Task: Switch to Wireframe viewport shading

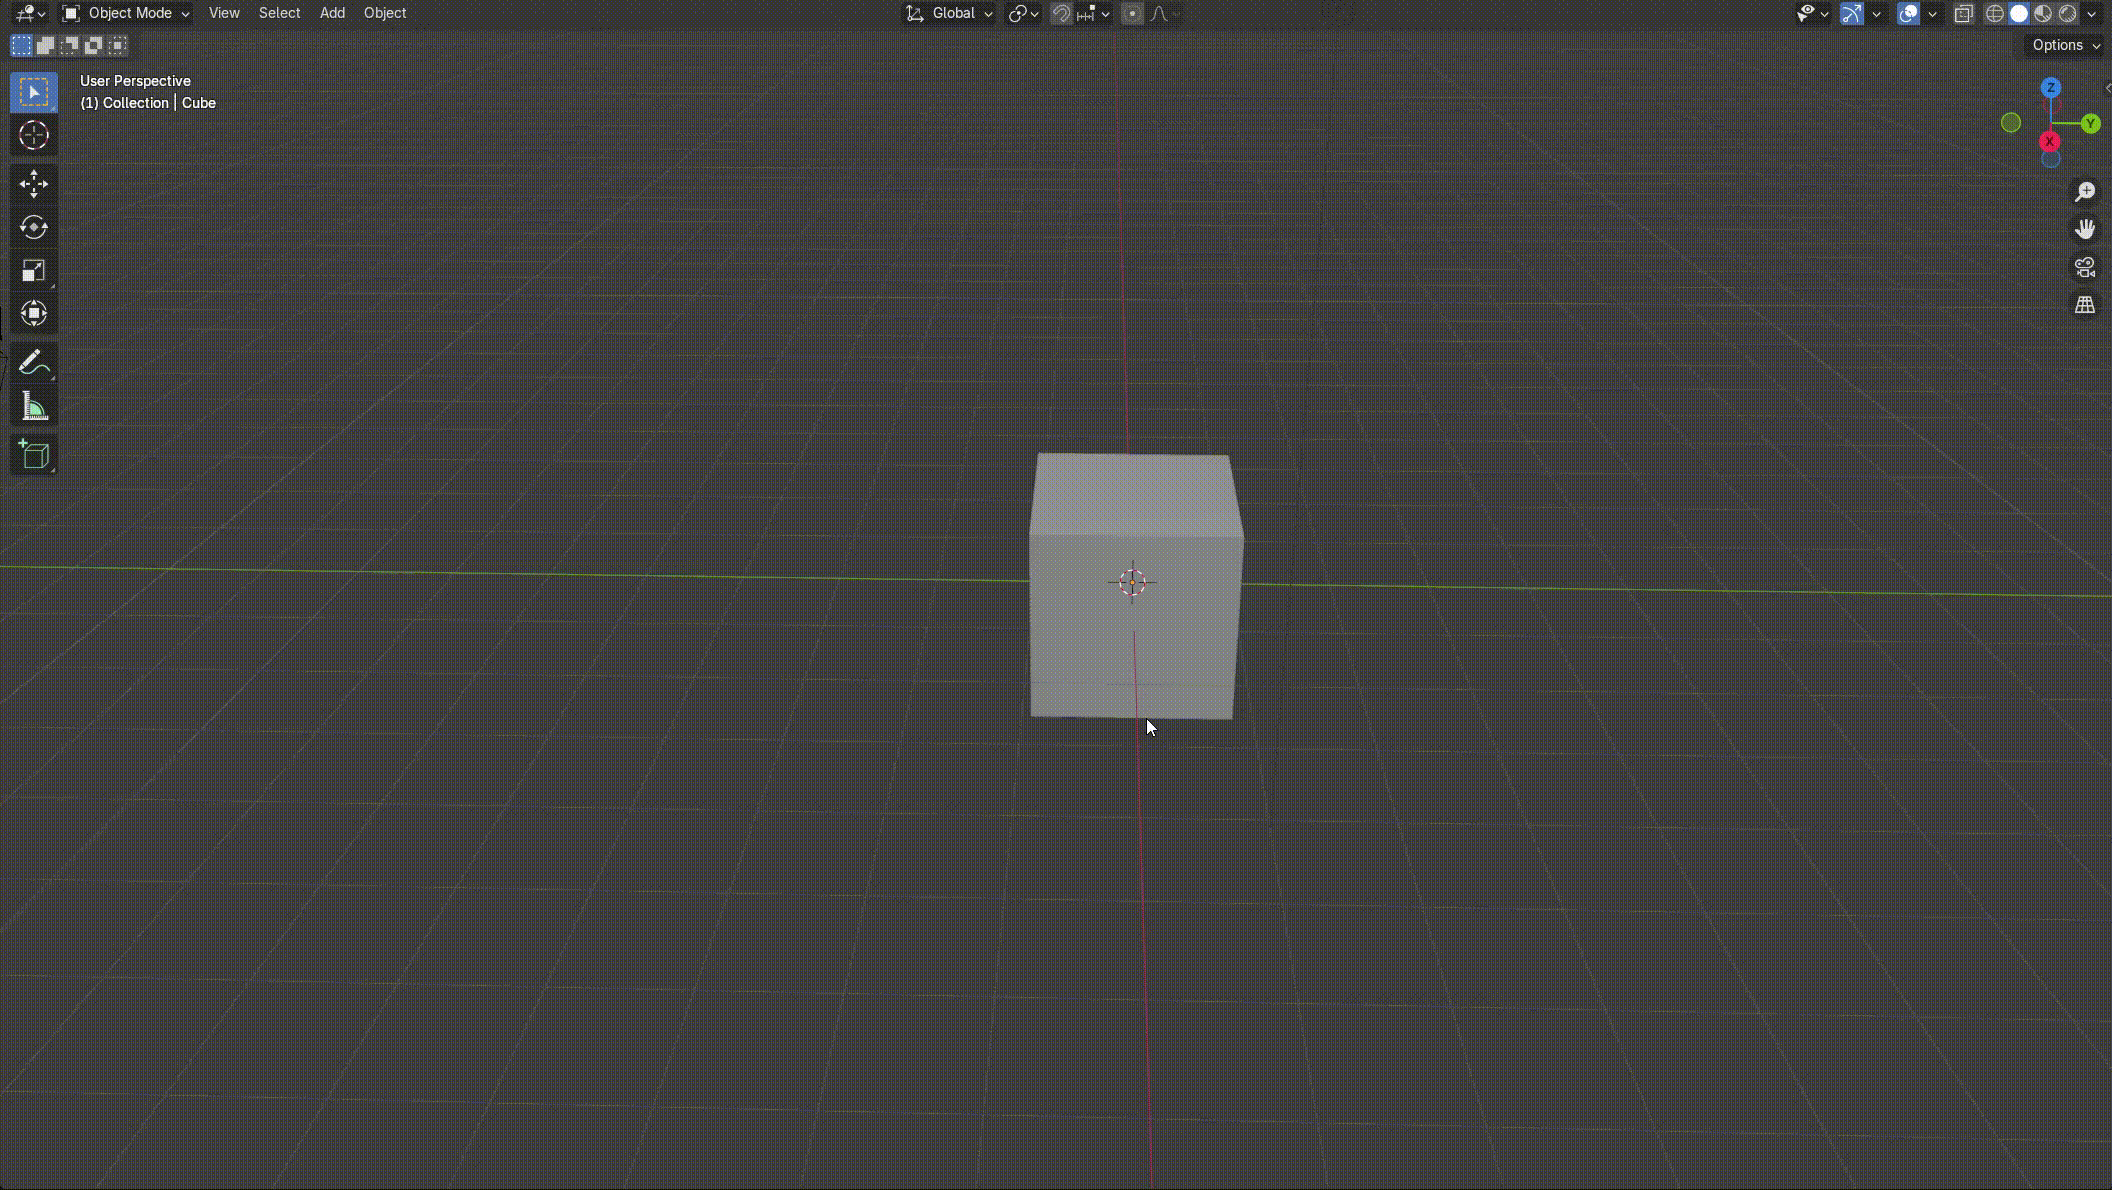Action: pyautogui.click(x=1995, y=13)
